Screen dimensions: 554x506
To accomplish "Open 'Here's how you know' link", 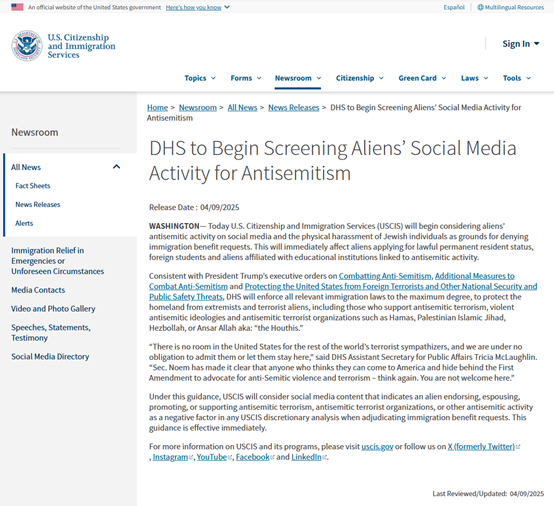I will pos(194,7).
